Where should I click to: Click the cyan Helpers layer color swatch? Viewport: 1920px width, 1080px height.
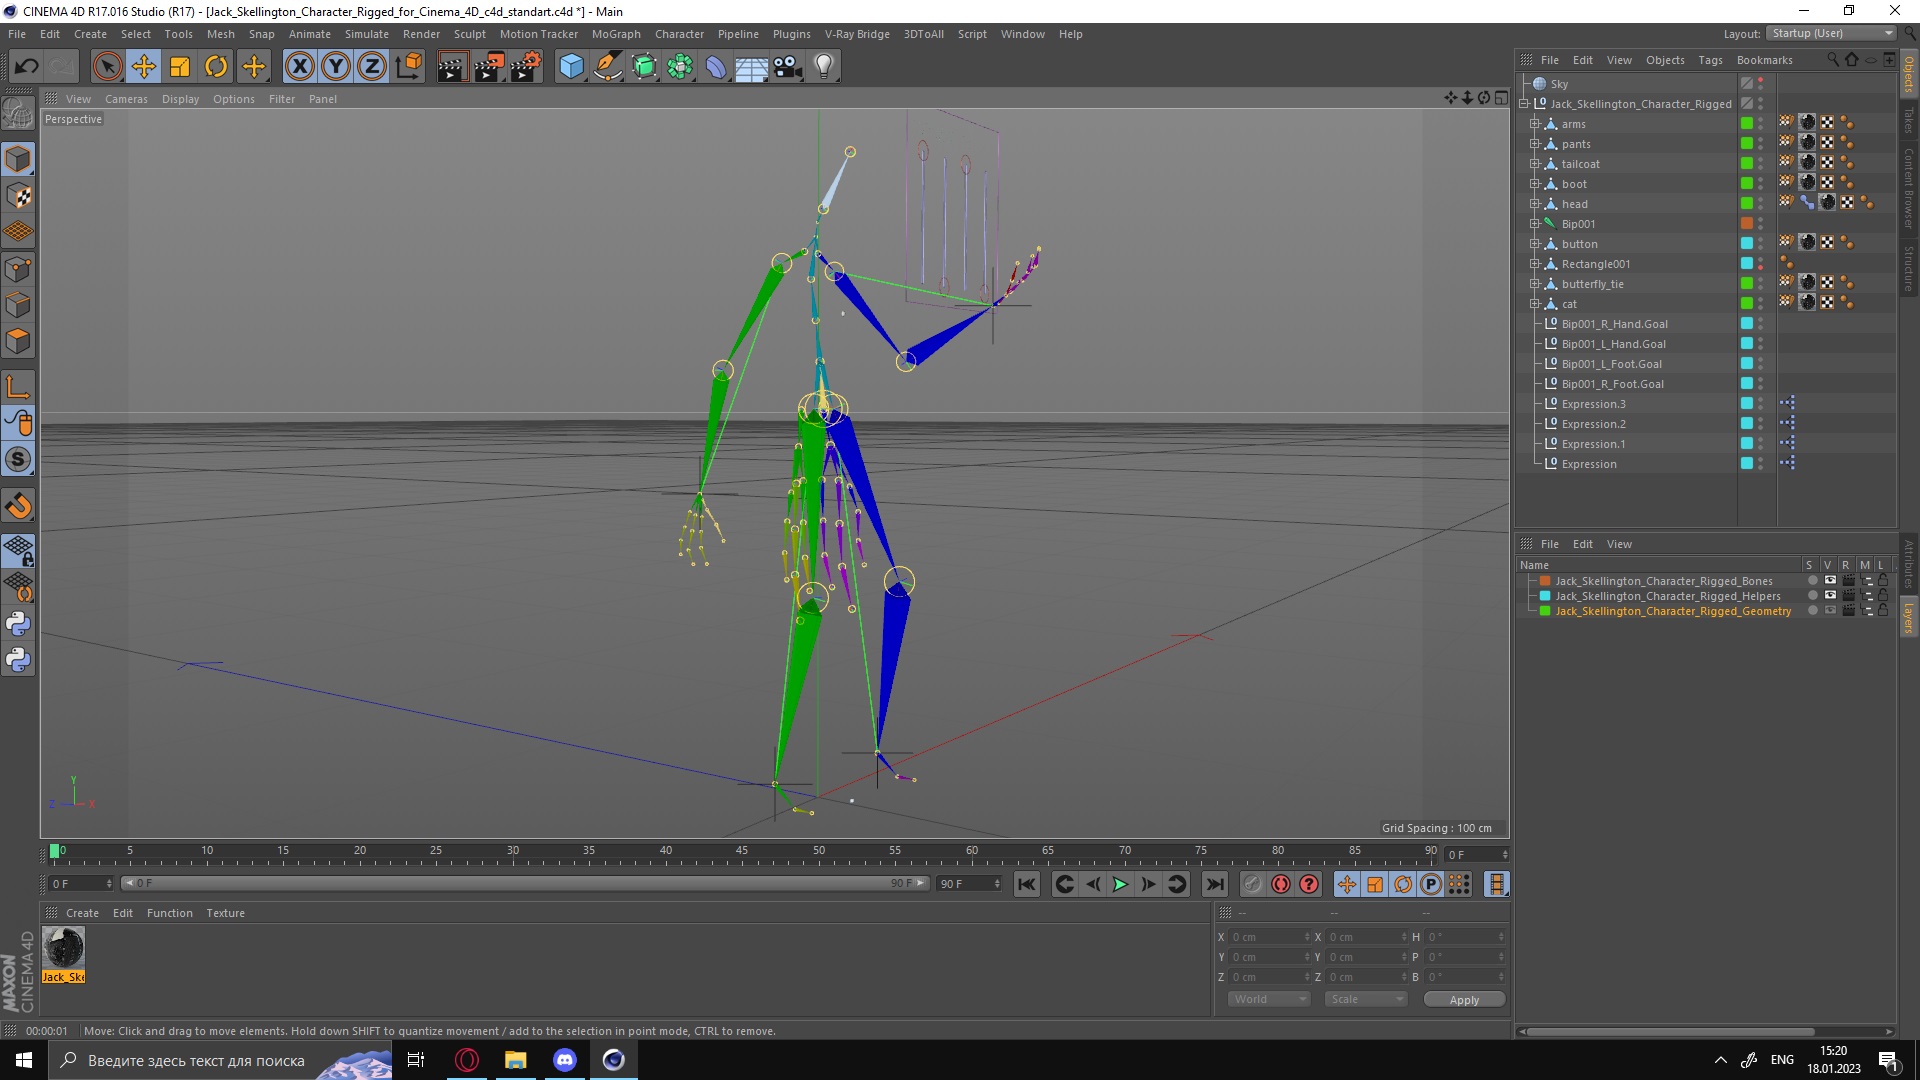coord(1545,596)
